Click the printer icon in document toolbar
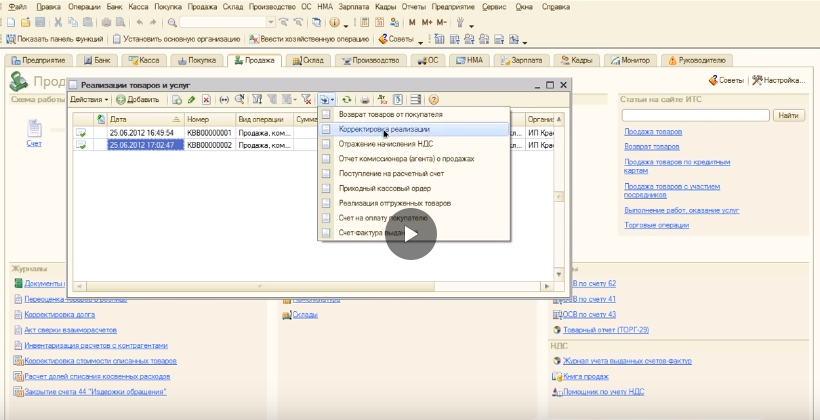Screen dimensions: 820x420 tap(365, 100)
